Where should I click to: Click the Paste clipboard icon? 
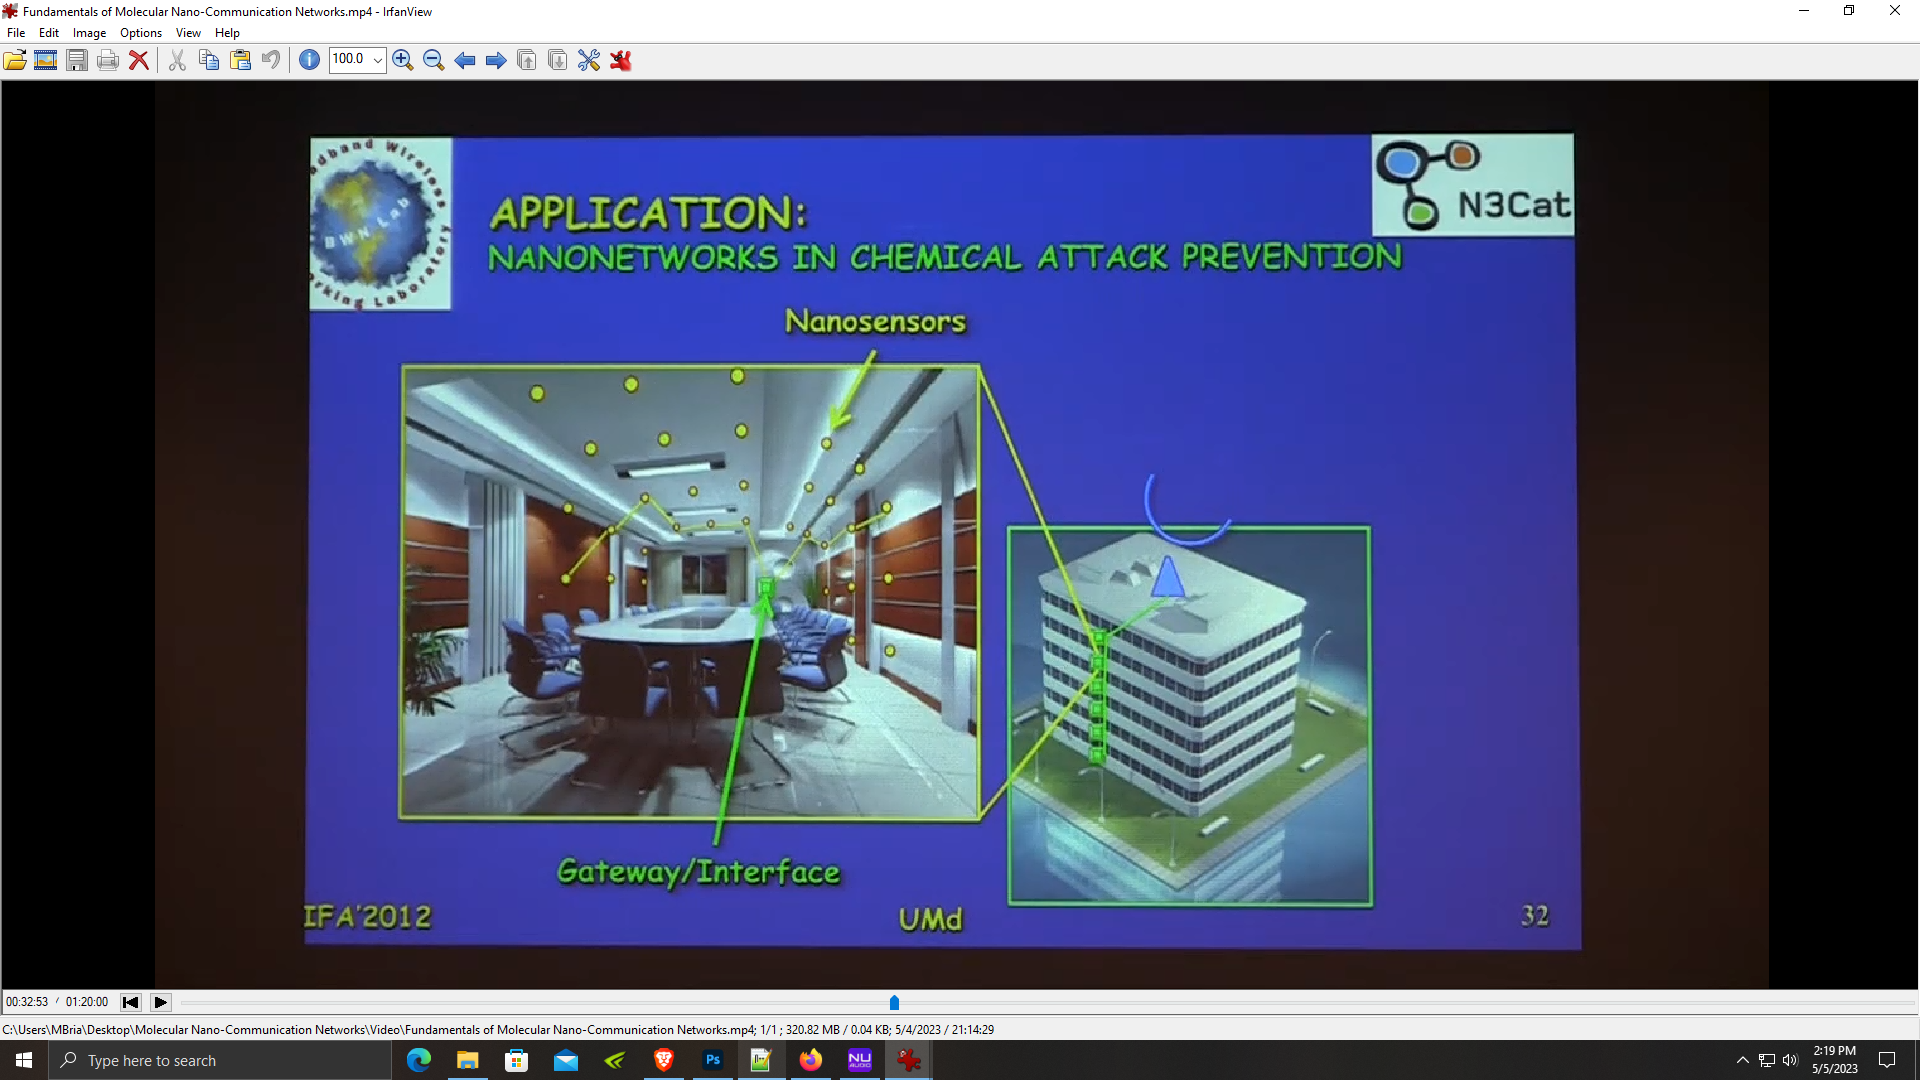[241, 61]
